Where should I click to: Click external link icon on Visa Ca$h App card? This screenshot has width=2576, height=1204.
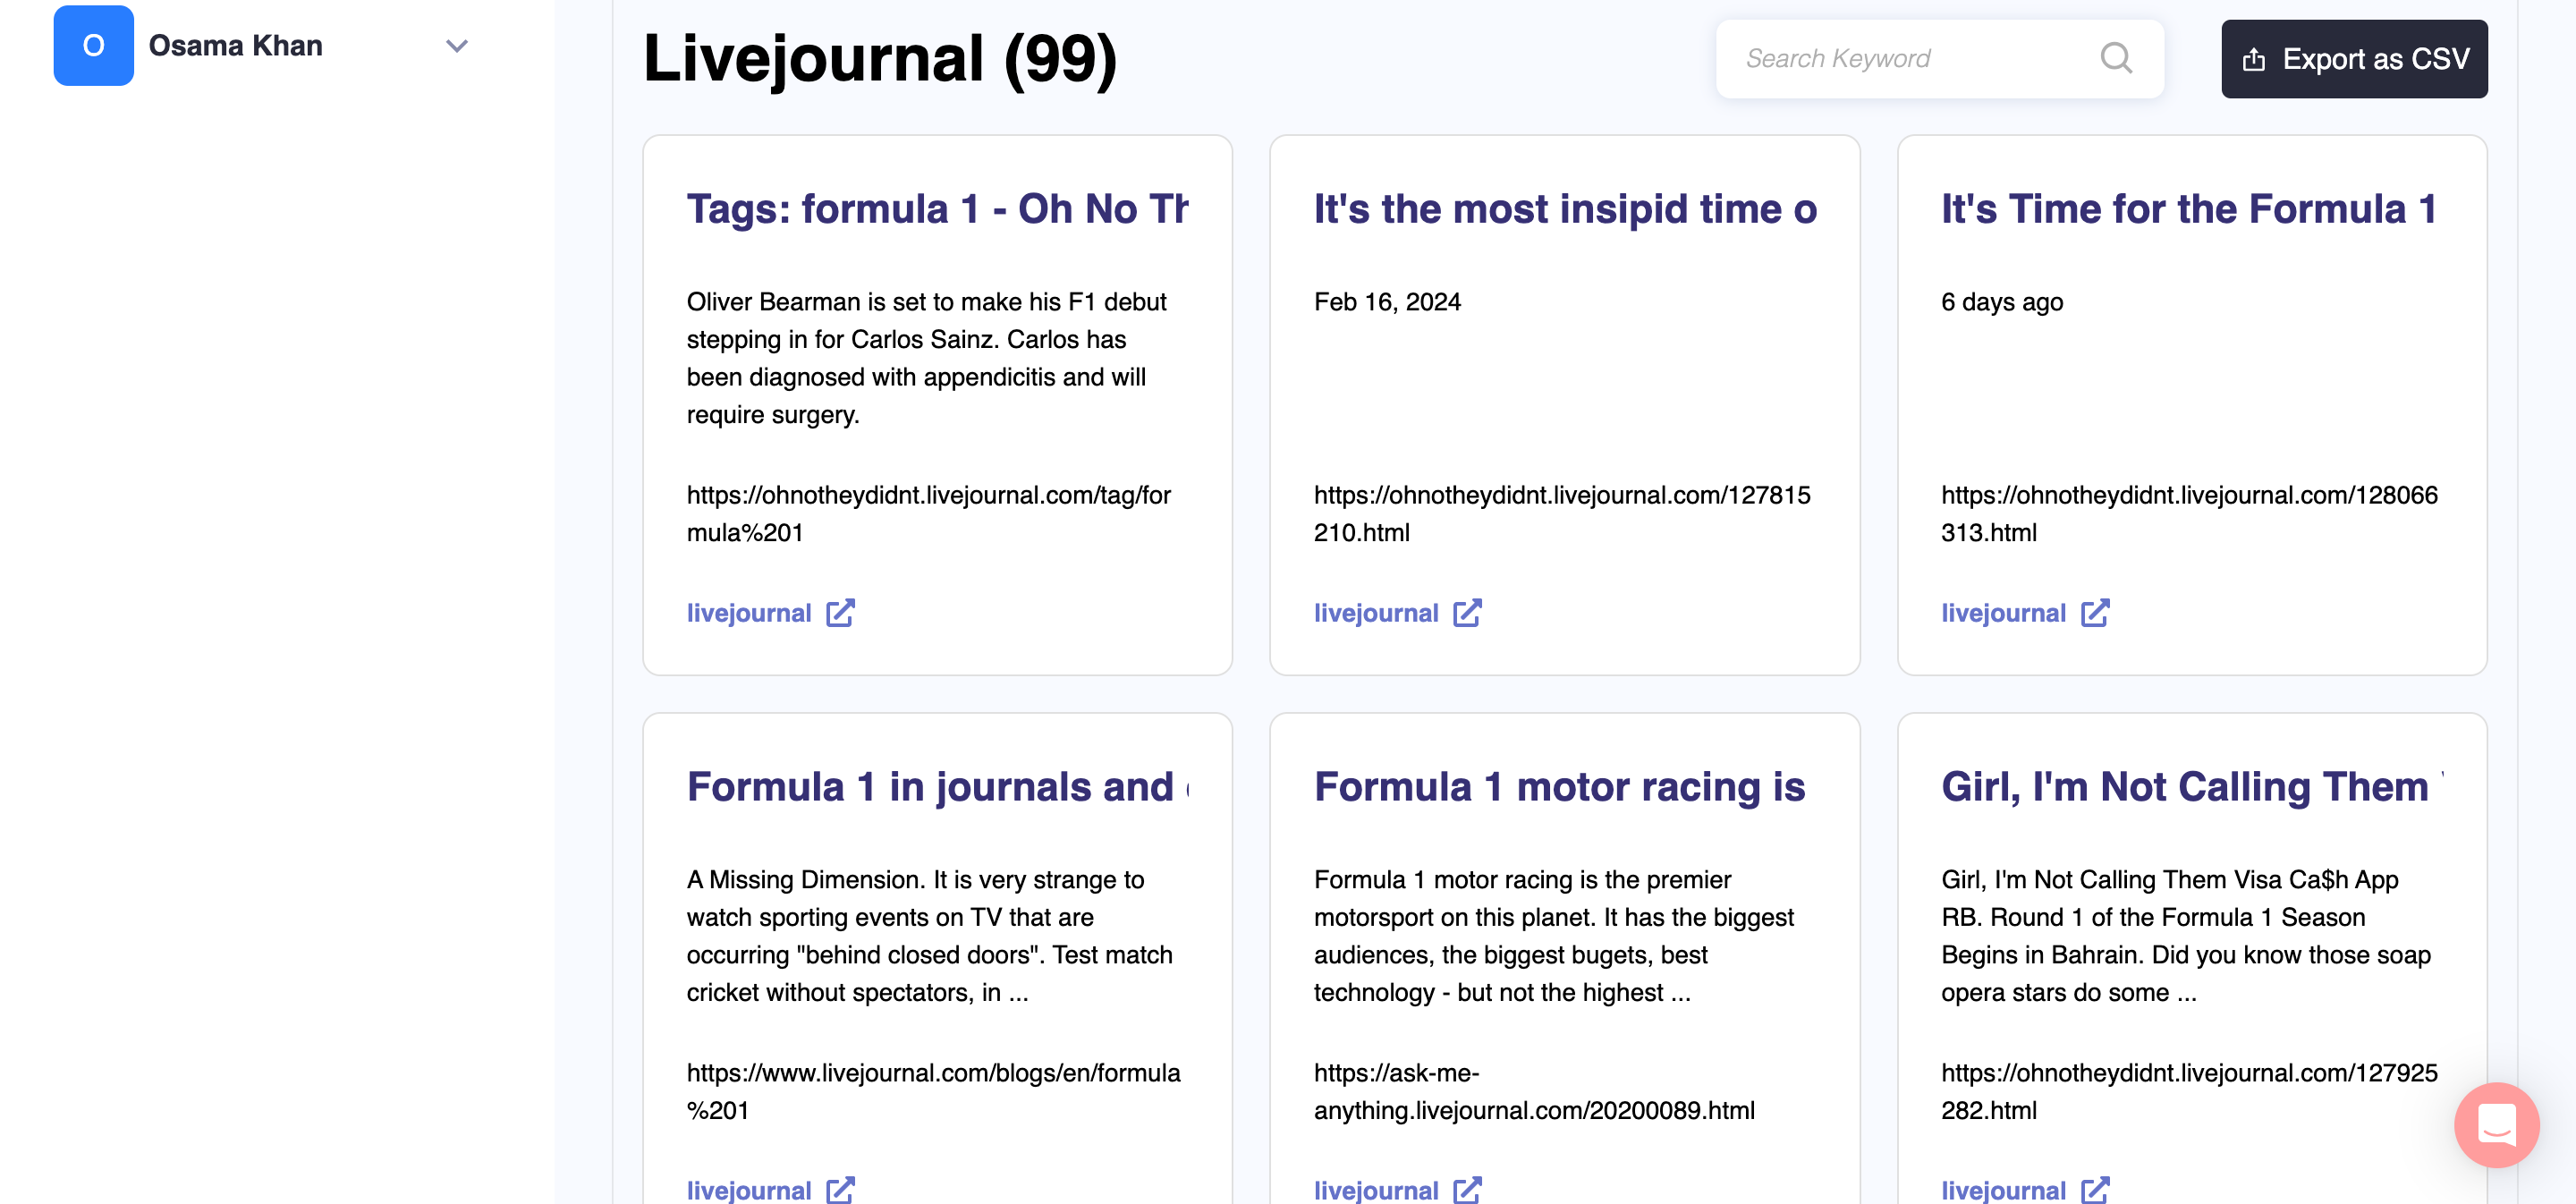2095,1190
